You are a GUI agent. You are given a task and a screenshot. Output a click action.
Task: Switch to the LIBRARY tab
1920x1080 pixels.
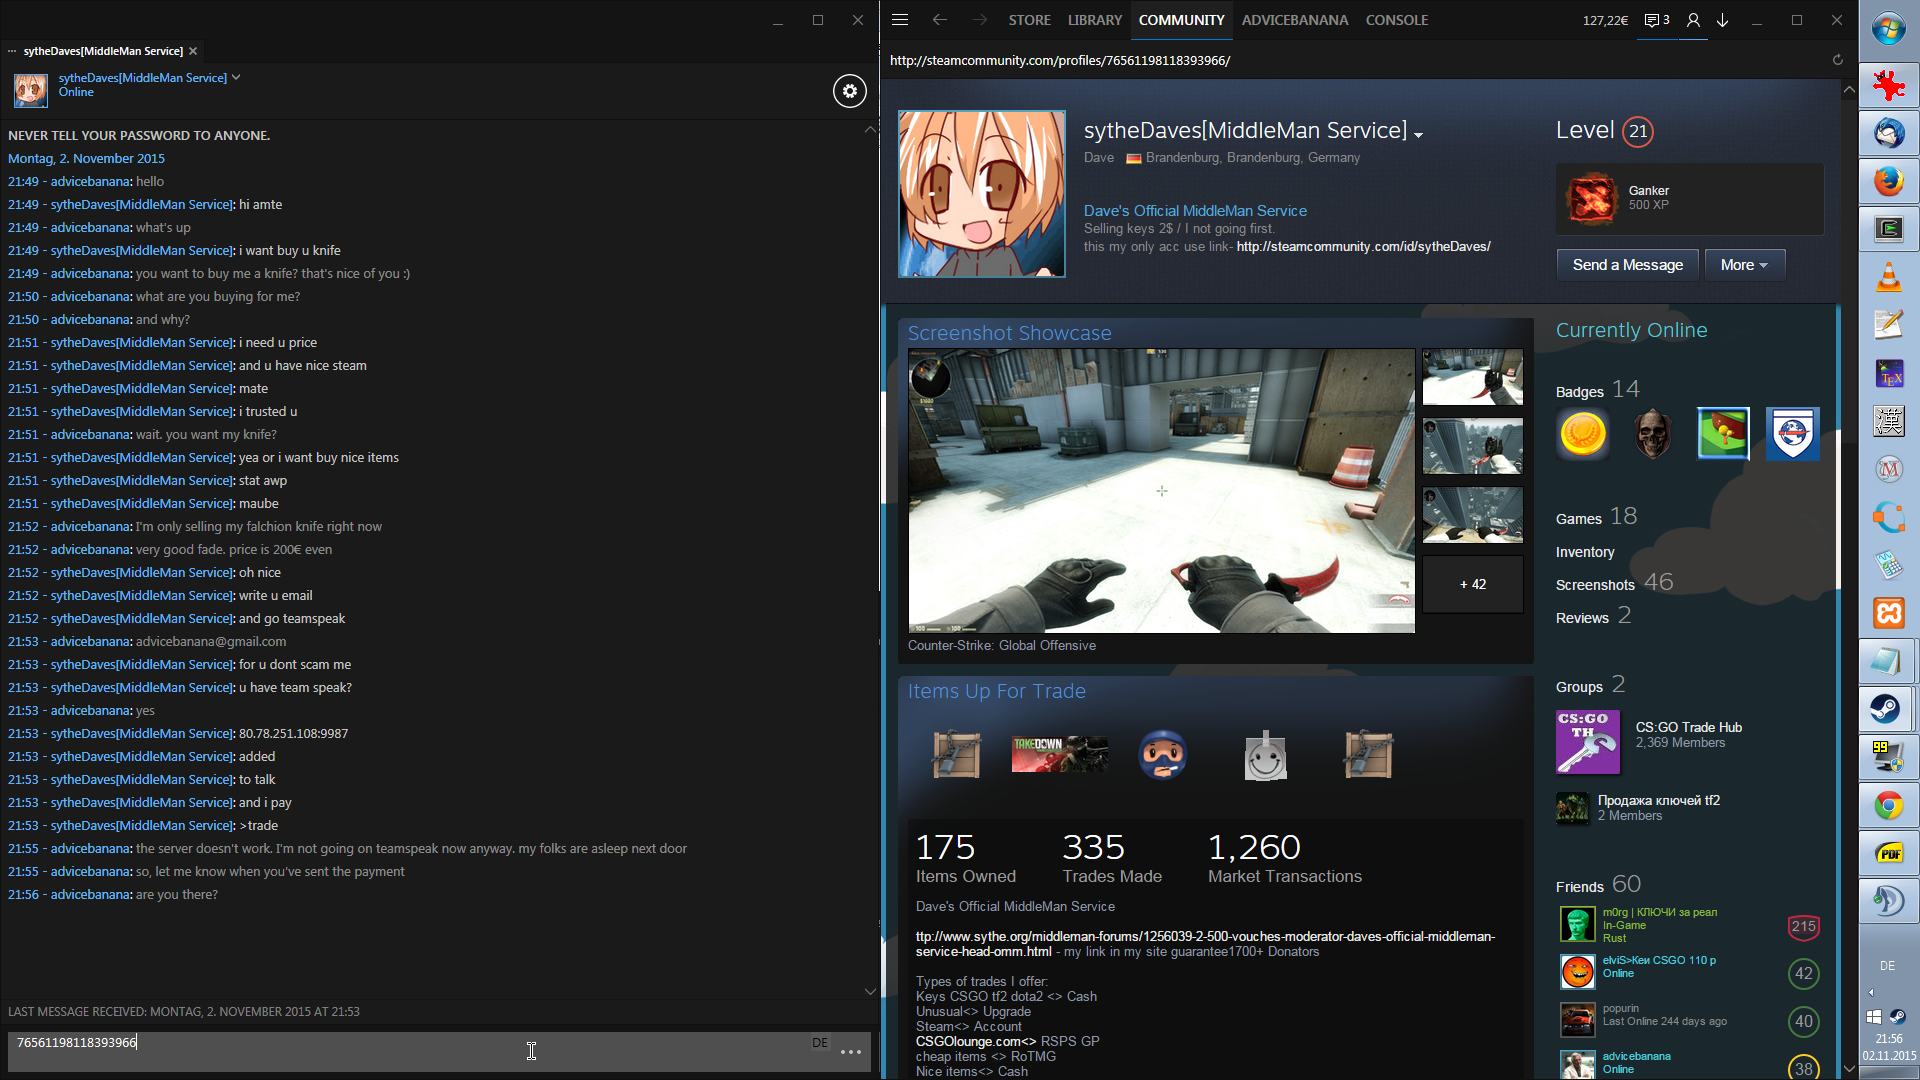1094,20
